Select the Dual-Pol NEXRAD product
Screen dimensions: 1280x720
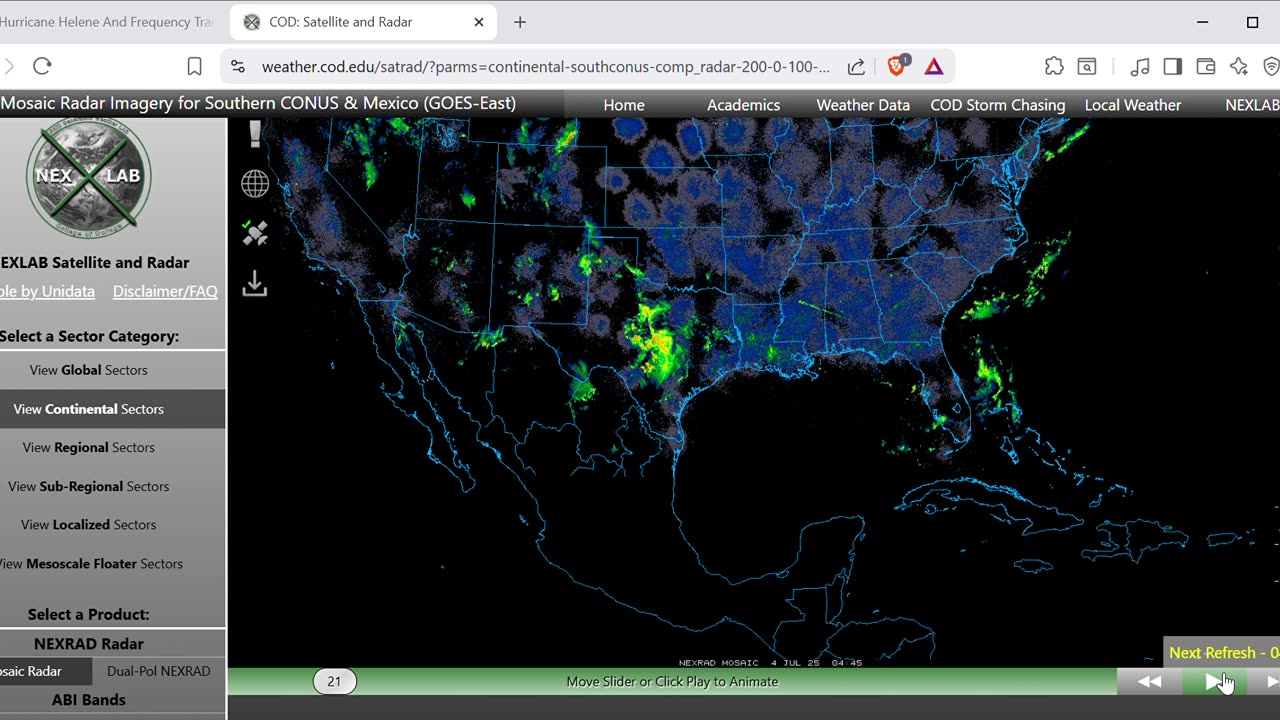tap(159, 671)
